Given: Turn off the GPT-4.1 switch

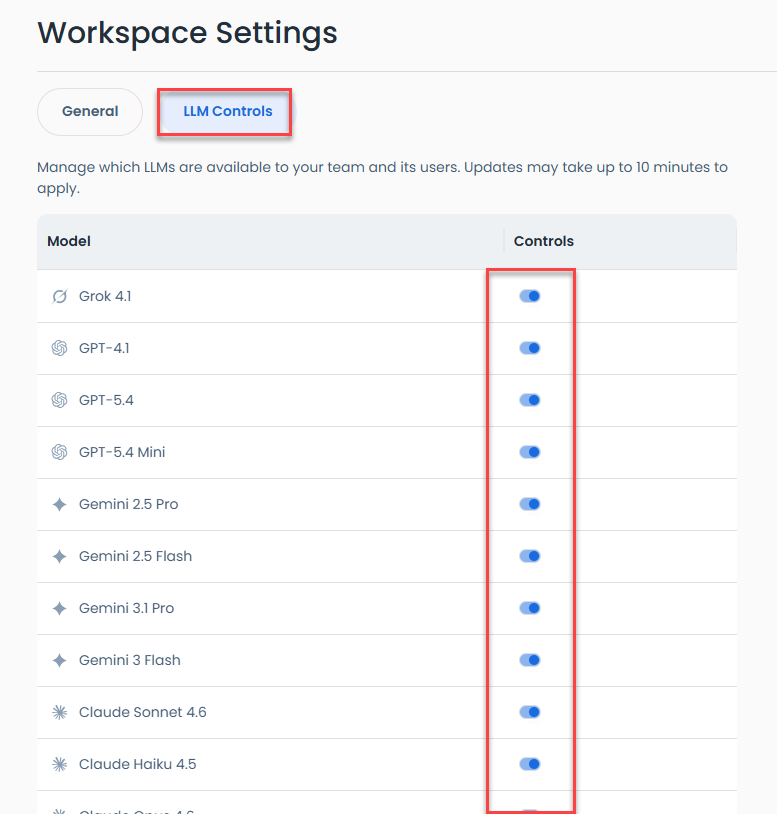Looking at the screenshot, I should [530, 348].
